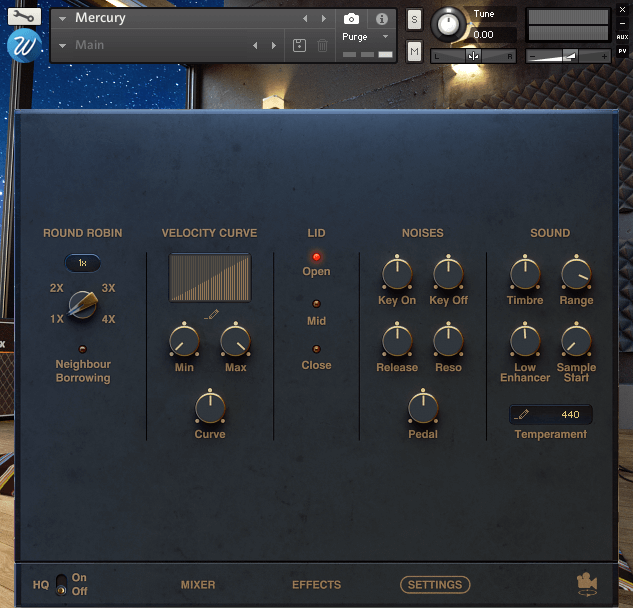
Task: Click the stereo pan slider
Action: [473, 56]
